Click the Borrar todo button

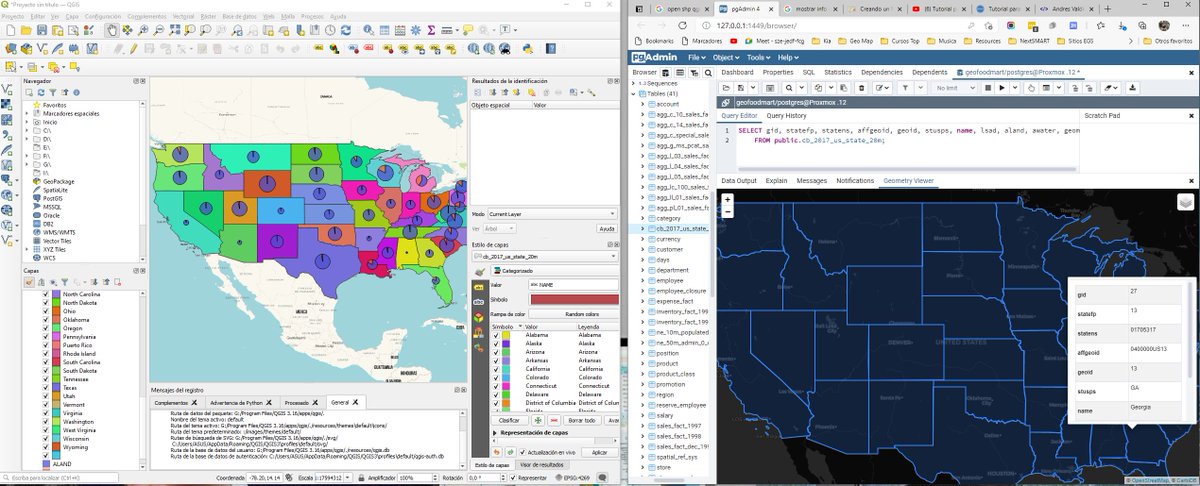click(x=581, y=420)
